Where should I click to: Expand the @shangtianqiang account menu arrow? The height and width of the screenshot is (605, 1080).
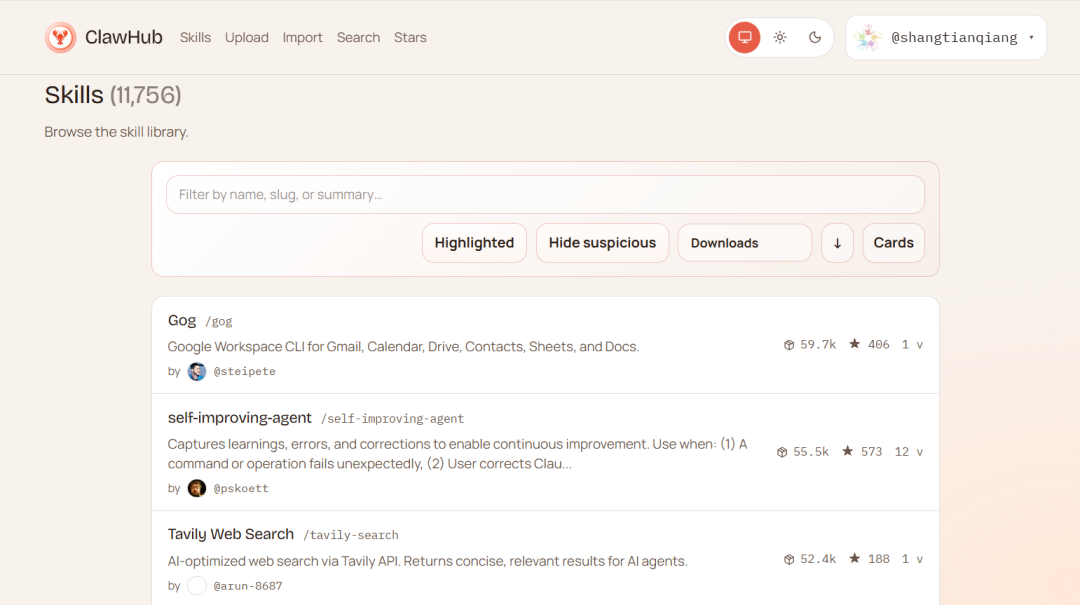[1031, 38]
